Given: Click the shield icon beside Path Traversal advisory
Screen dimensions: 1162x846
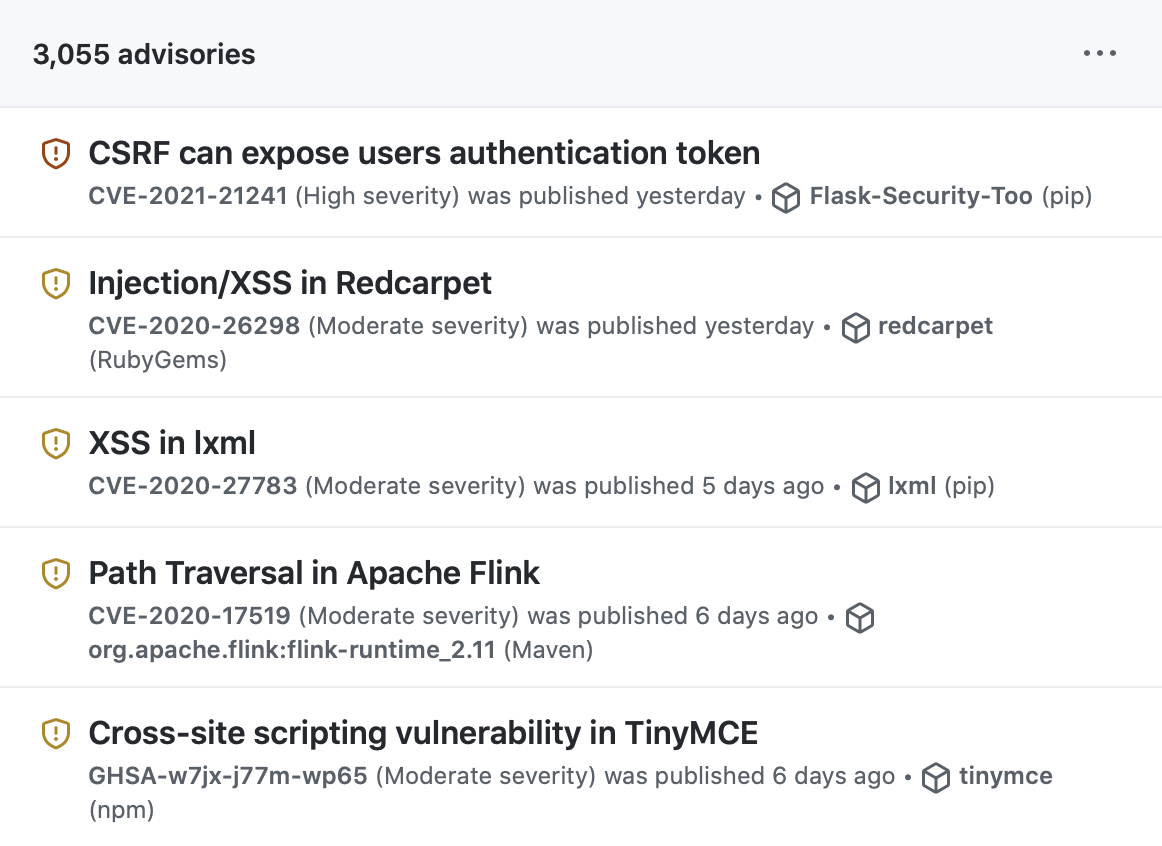Looking at the screenshot, I should (x=55, y=573).
